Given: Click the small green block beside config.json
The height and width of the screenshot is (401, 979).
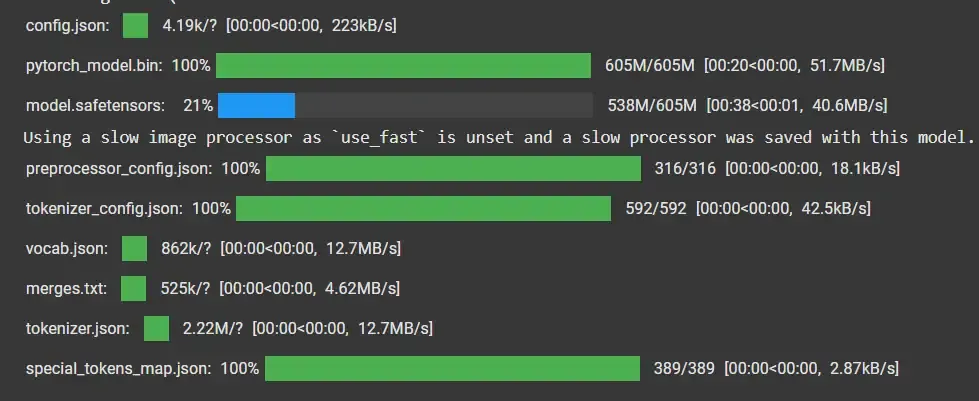Looking at the screenshot, I should pyautogui.click(x=135, y=26).
